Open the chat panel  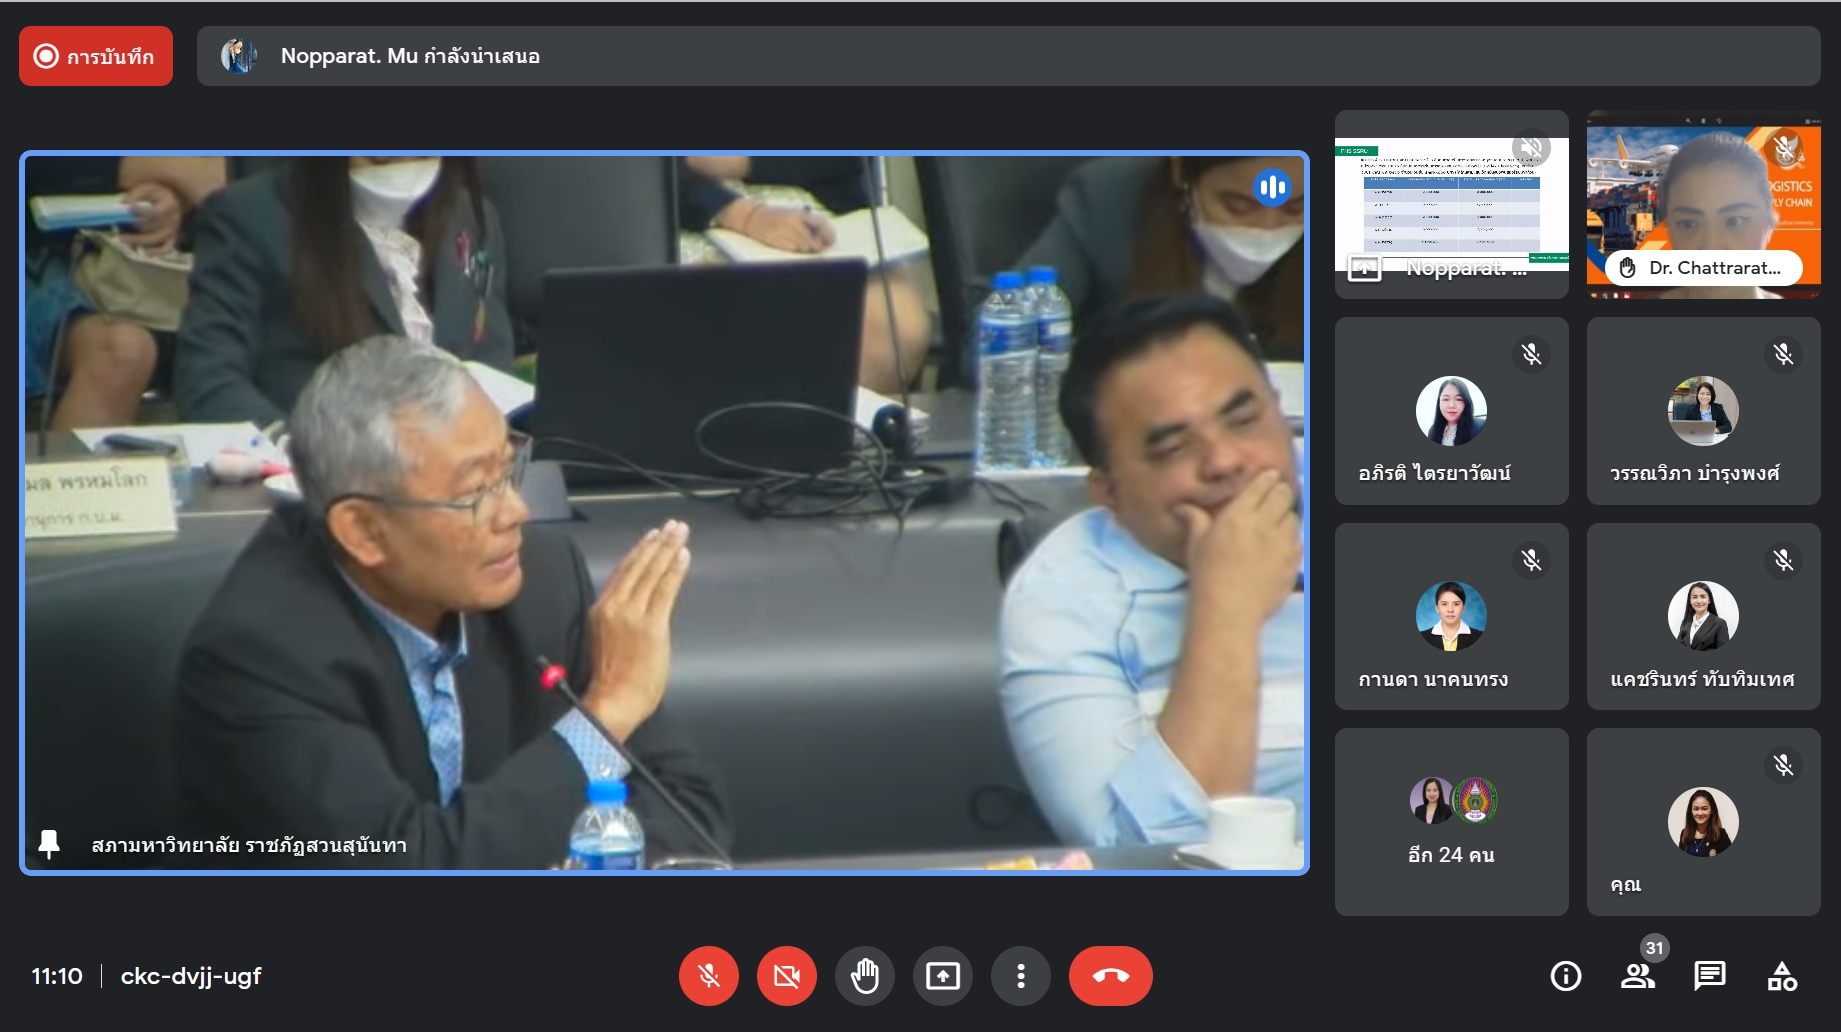1709,976
